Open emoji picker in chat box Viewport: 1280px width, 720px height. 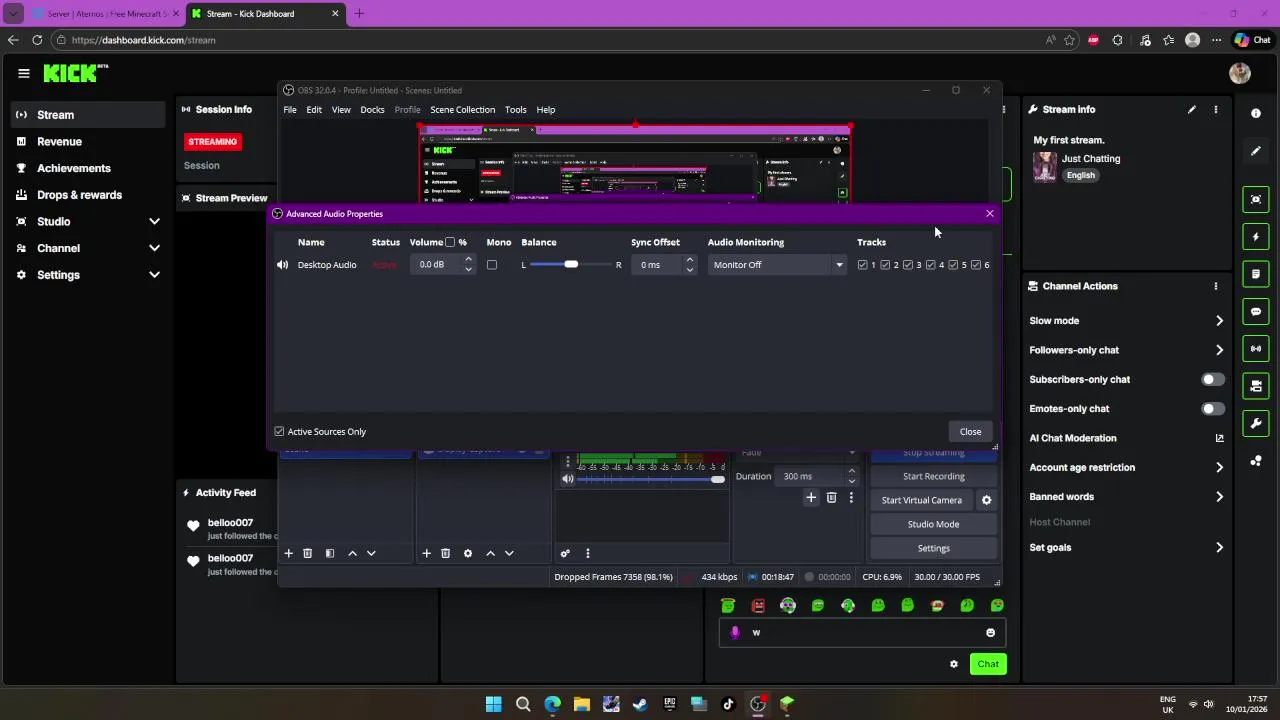[990, 632]
